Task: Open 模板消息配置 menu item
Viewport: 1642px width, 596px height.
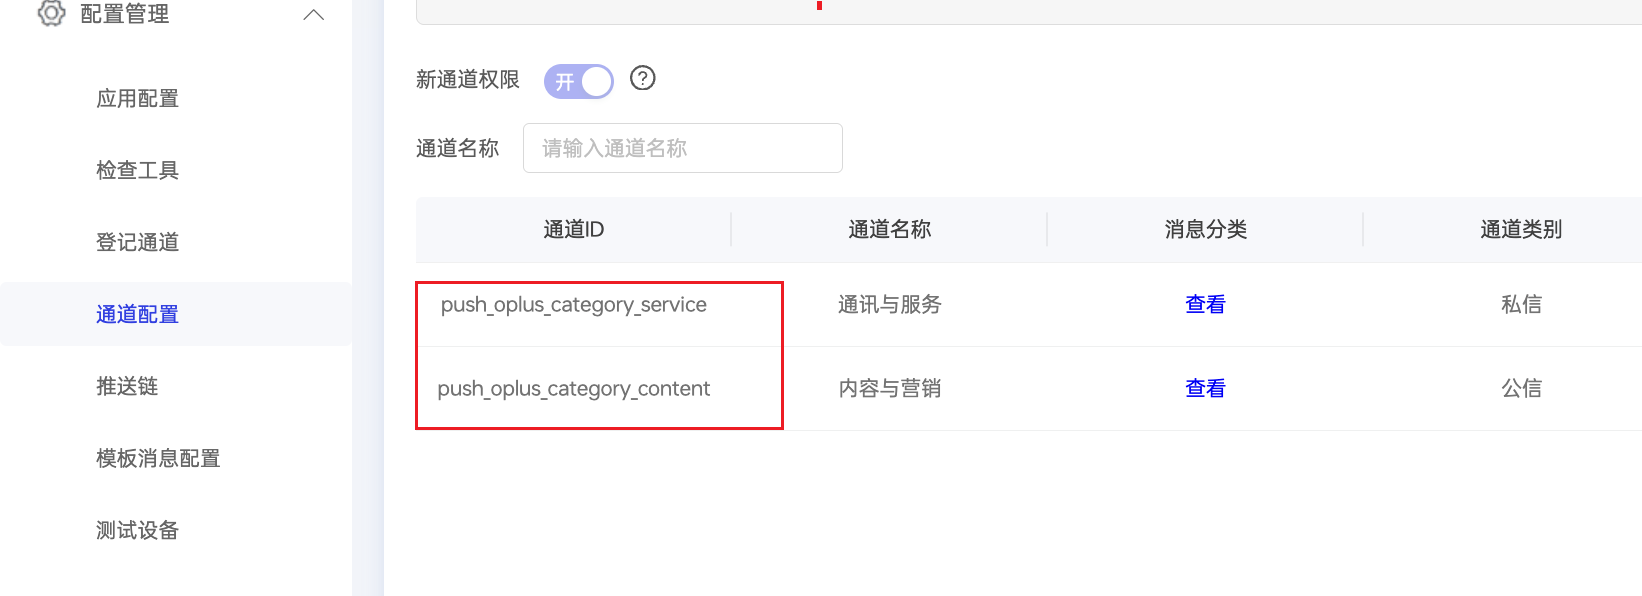Action: 158,458
